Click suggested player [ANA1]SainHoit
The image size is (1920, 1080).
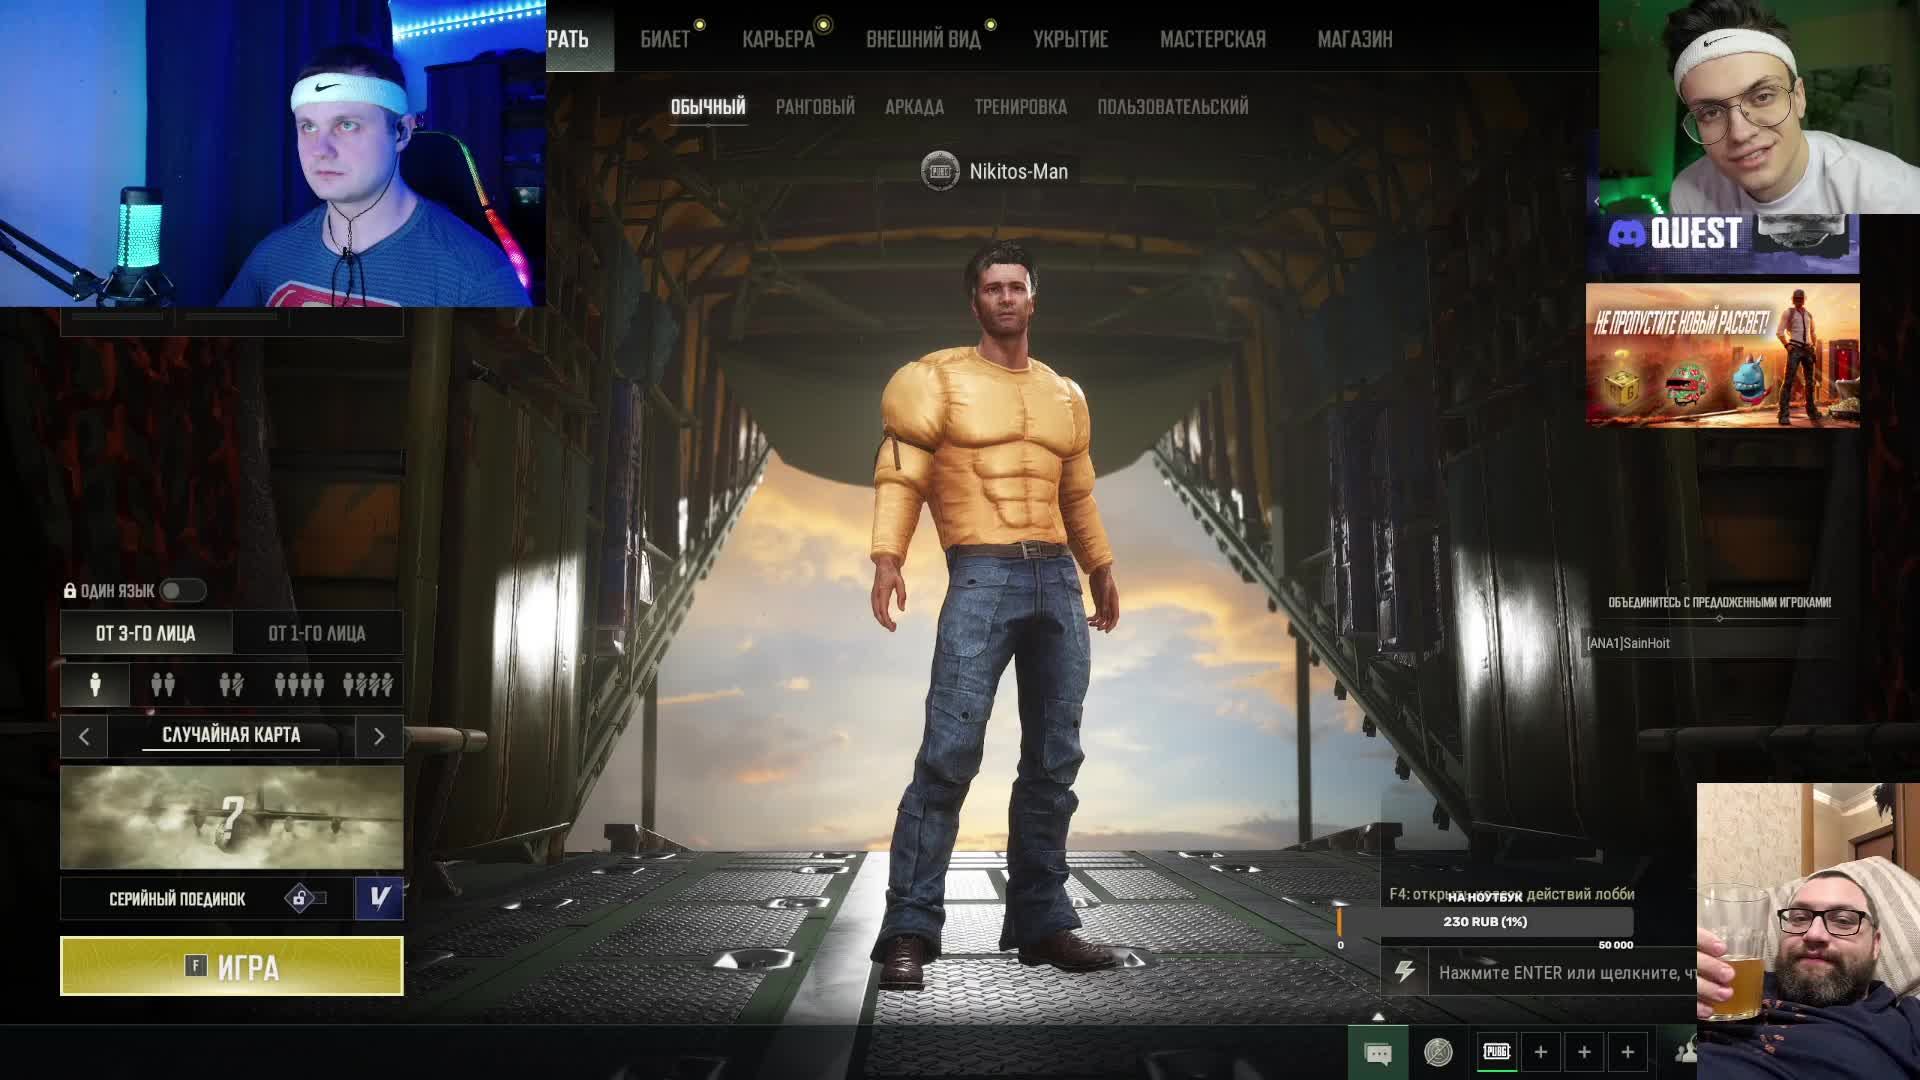(1628, 643)
